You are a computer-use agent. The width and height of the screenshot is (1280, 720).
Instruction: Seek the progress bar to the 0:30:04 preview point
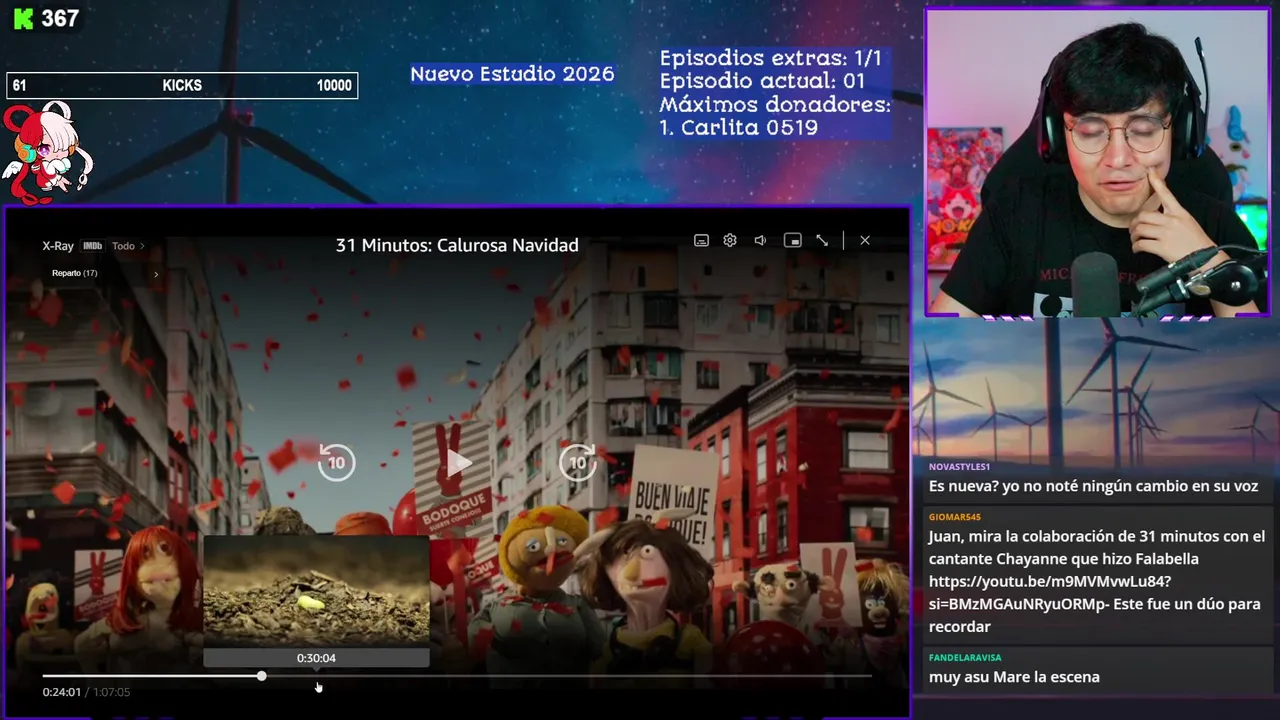tap(316, 677)
